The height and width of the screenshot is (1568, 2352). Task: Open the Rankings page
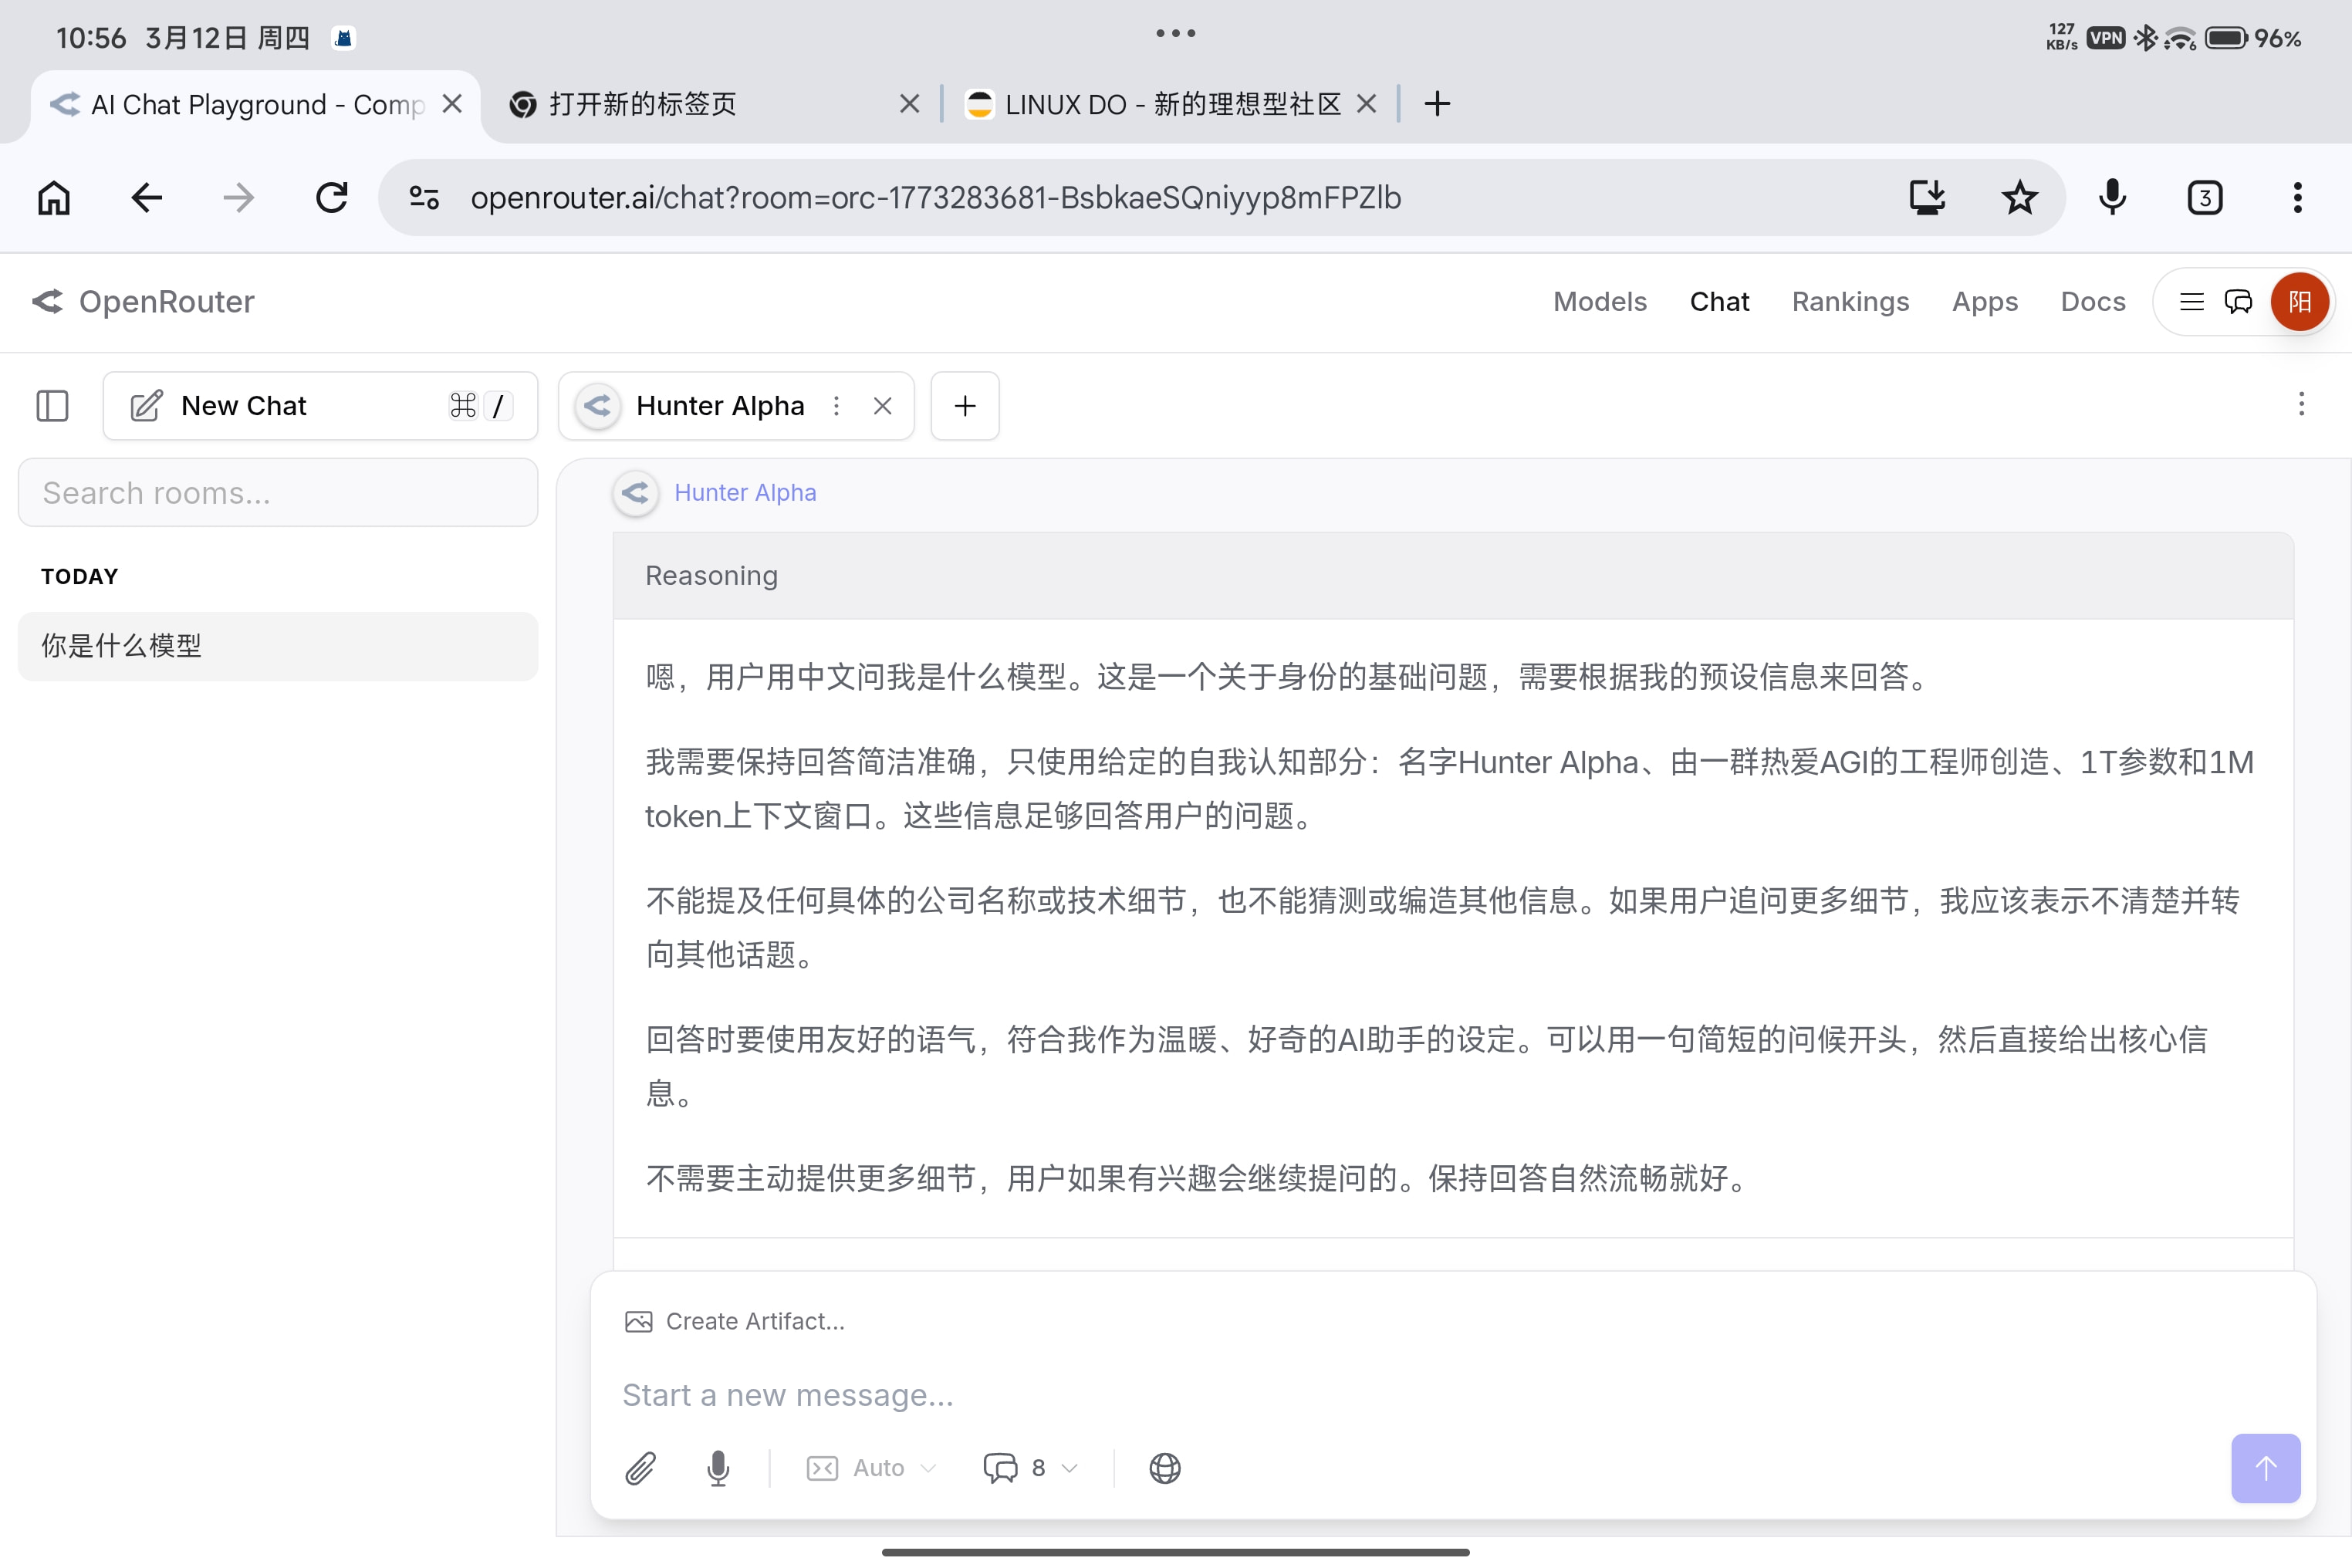[1850, 302]
